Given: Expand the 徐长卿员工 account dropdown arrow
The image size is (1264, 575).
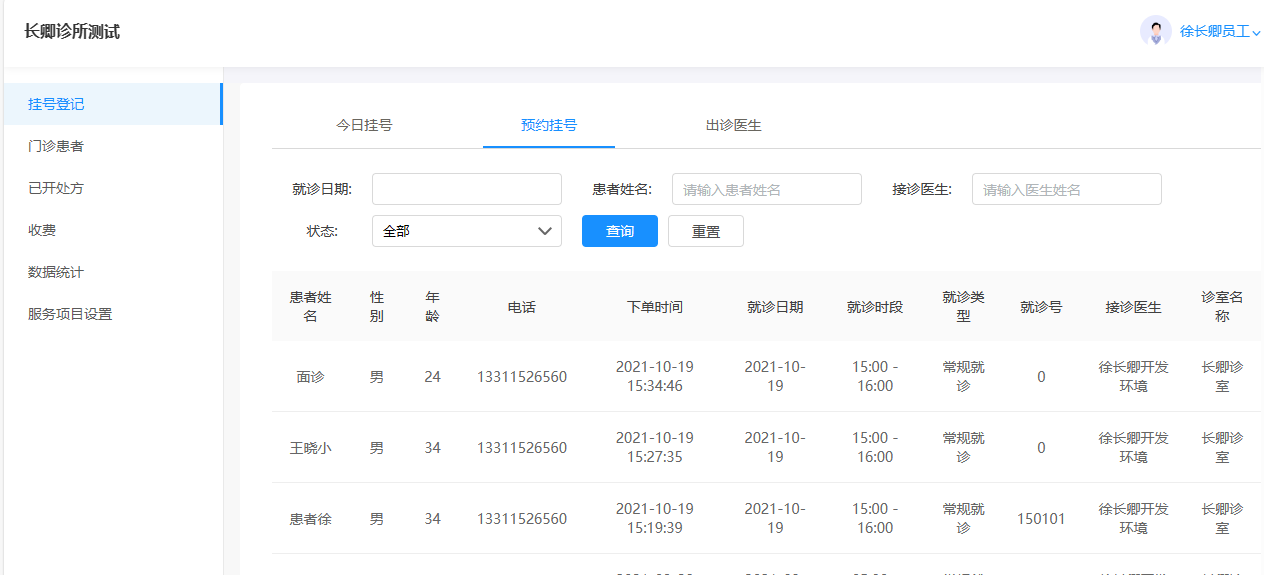Looking at the screenshot, I should tap(1257, 33).
